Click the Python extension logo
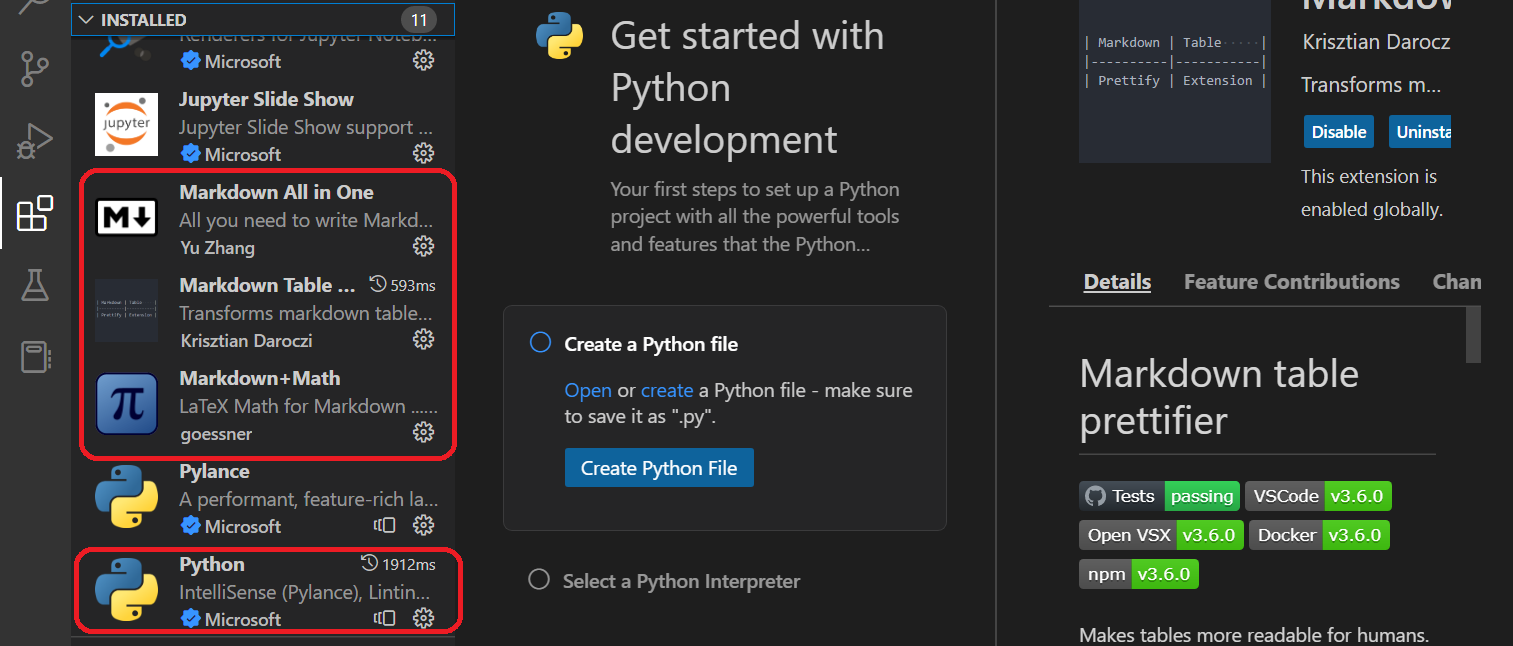This screenshot has height=646, width=1513. [x=127, y=589]
